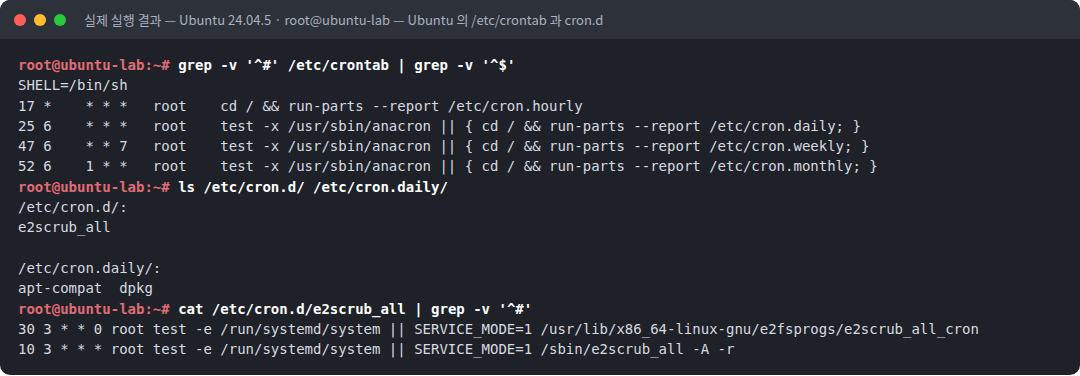
Task: Click the yellow minimize window dot
Action: pyautogui.click(x=39, y=20)
